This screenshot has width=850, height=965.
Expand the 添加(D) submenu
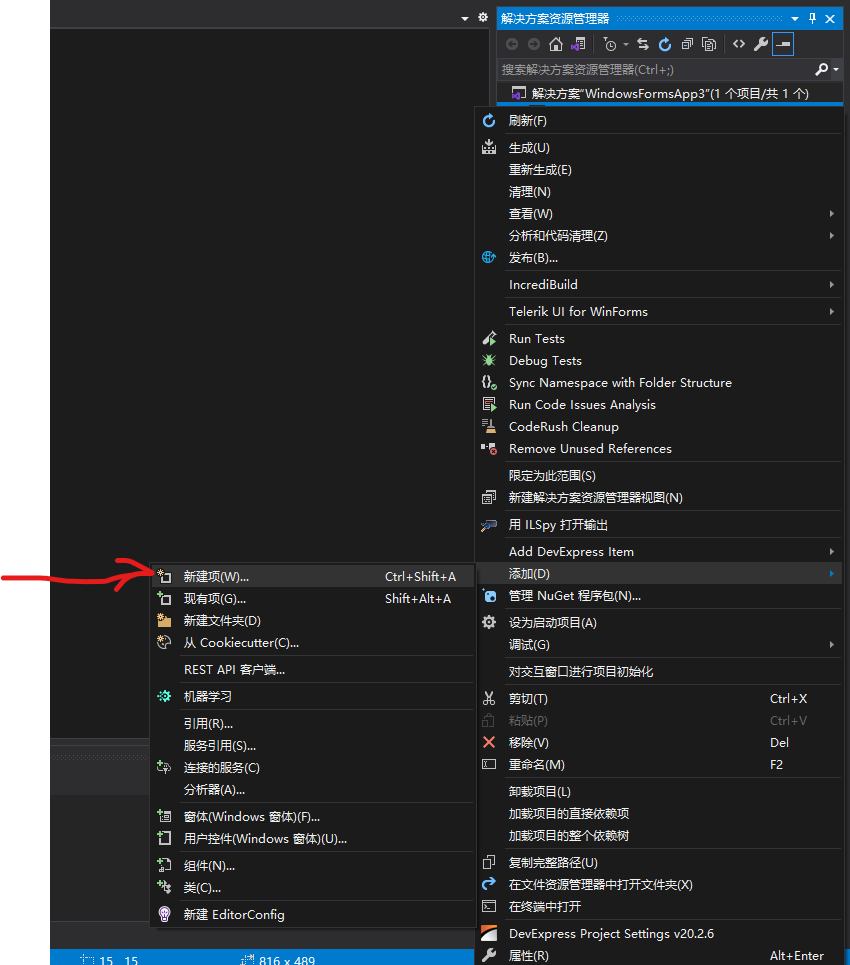click(x=659, y=574)
